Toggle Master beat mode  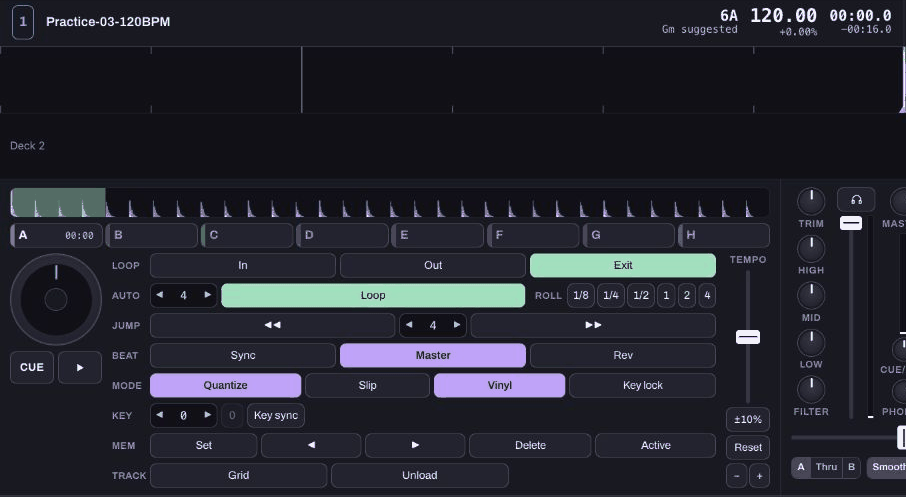point(433,355)
